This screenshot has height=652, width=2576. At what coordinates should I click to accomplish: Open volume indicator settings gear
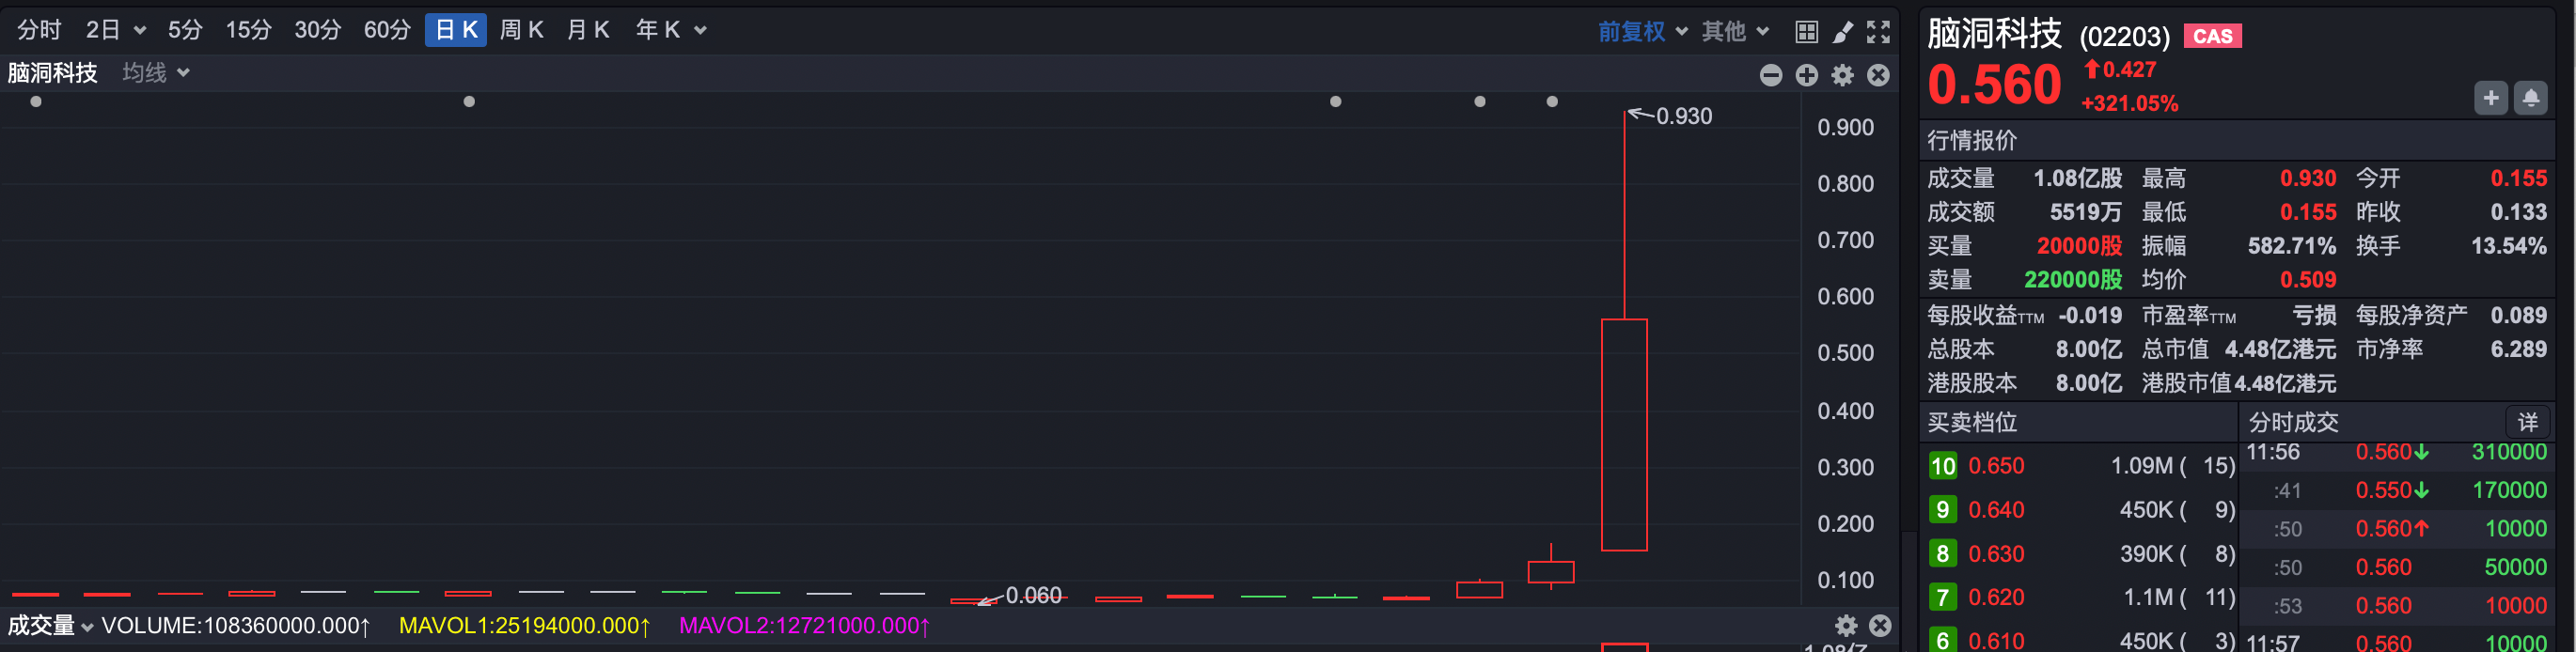[x=1846, y=626]
